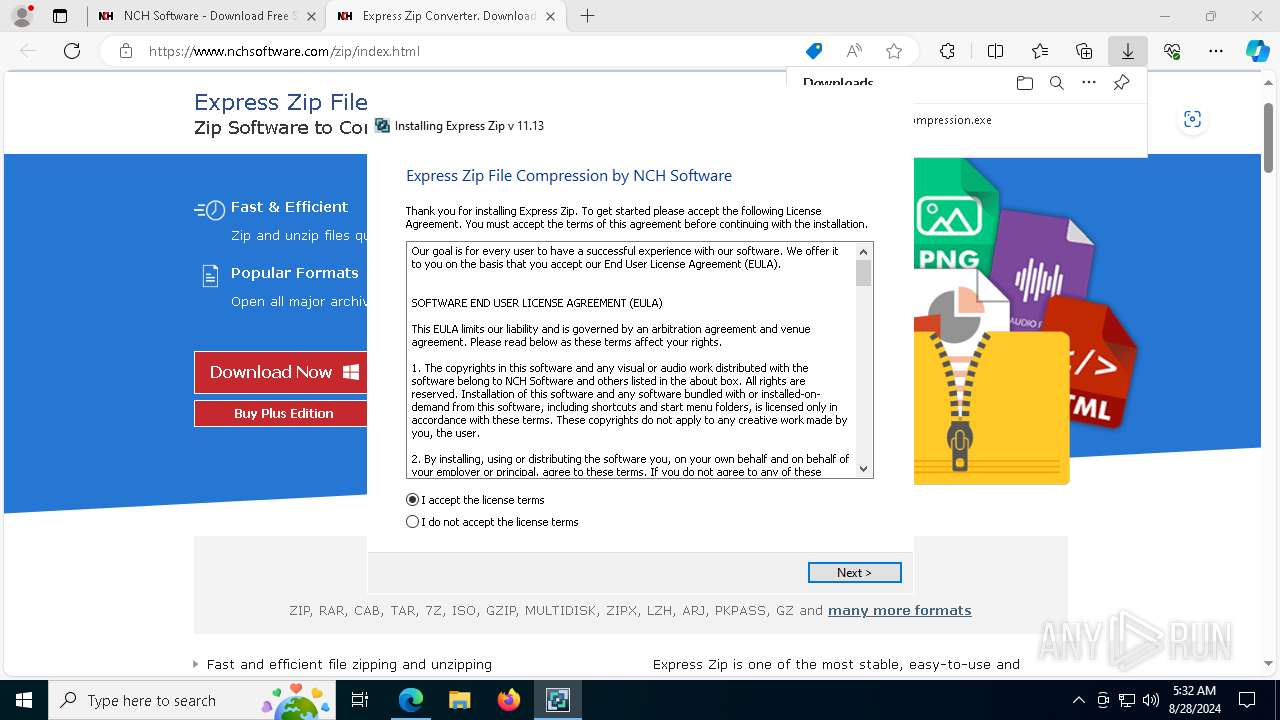
Task: Open File Explorer from taskbar
Action: [x=459, y=700]
